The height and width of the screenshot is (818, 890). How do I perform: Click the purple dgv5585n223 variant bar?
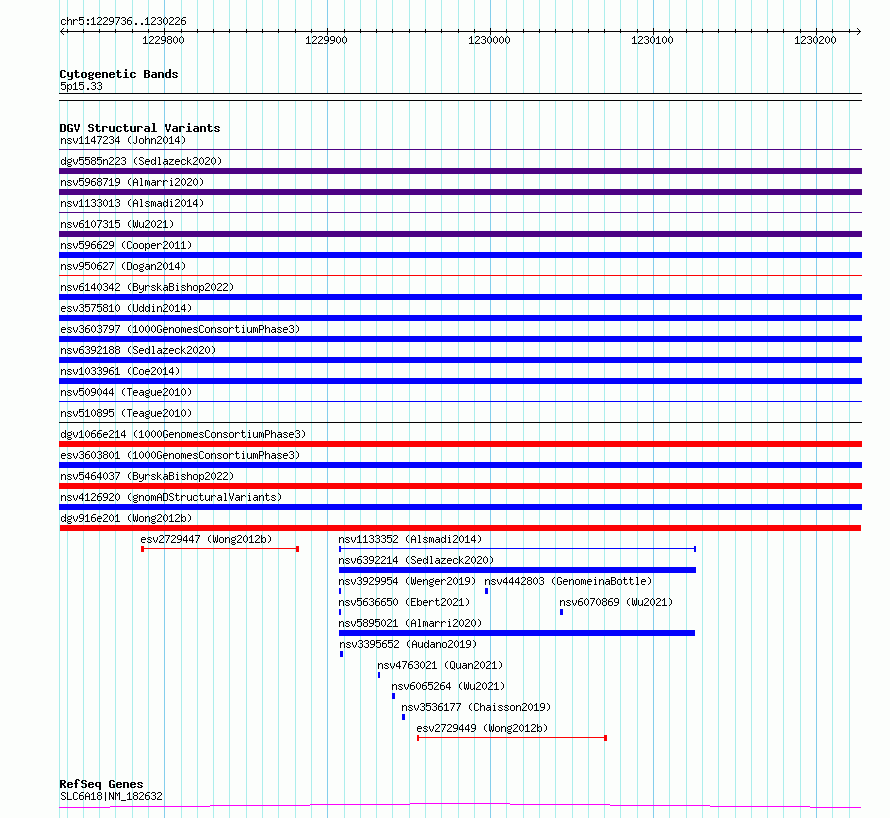(460, 171)
